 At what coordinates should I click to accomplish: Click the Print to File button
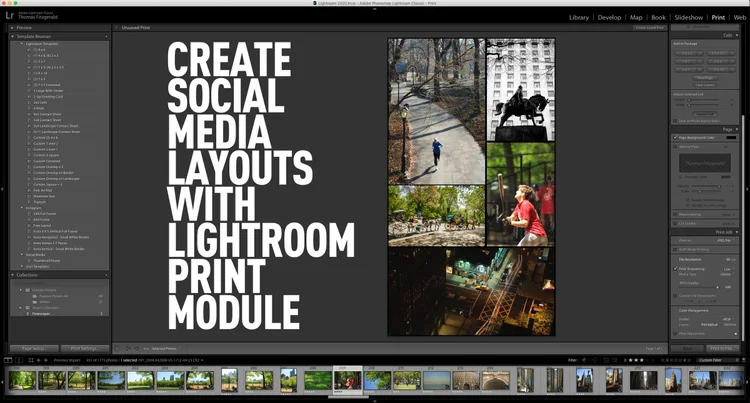click(721, 349)
